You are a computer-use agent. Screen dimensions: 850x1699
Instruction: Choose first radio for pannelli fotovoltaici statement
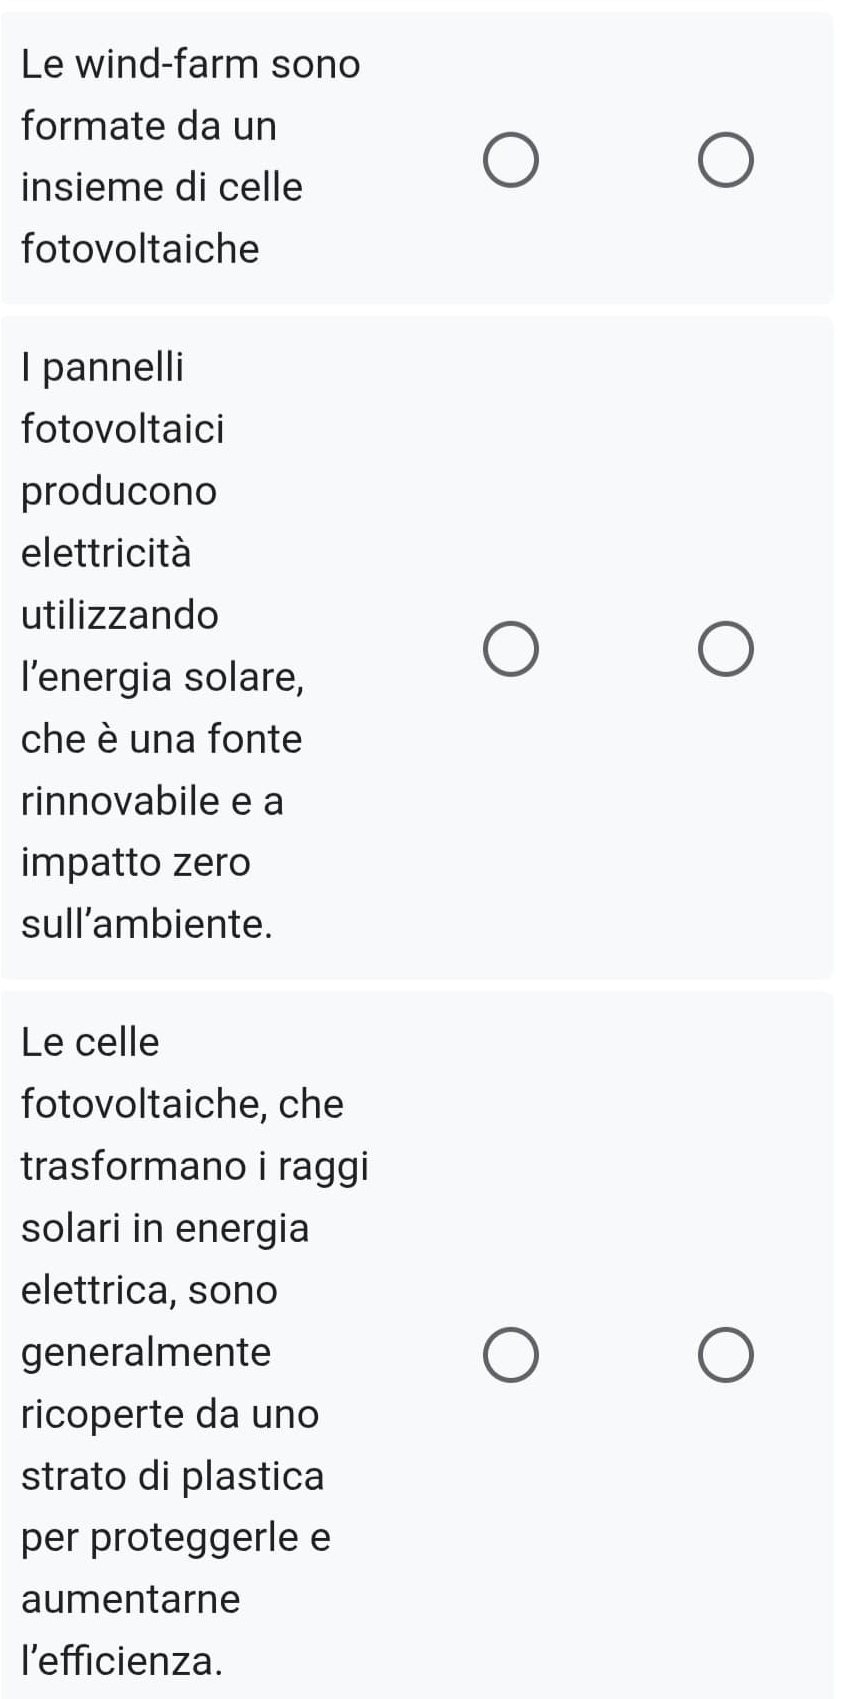click(x=511, y=649)
